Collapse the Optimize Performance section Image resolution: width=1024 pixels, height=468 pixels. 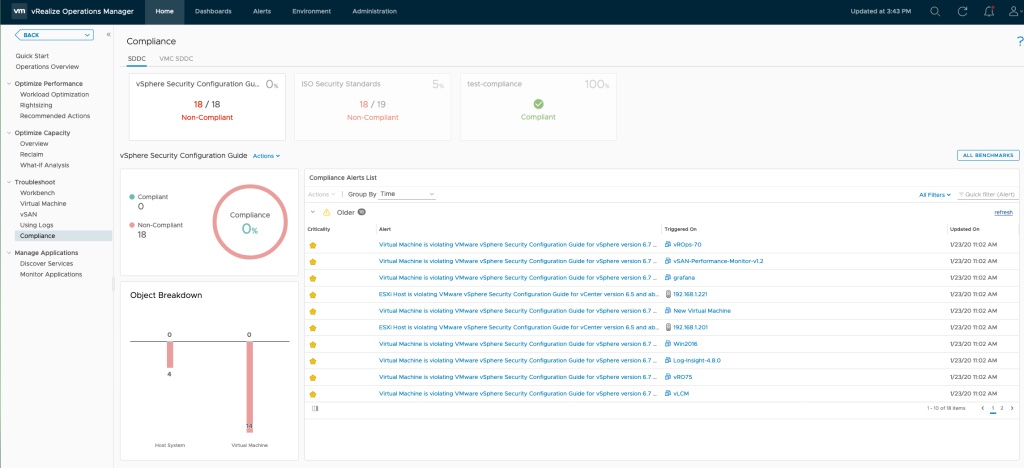[x=9, y=84]
